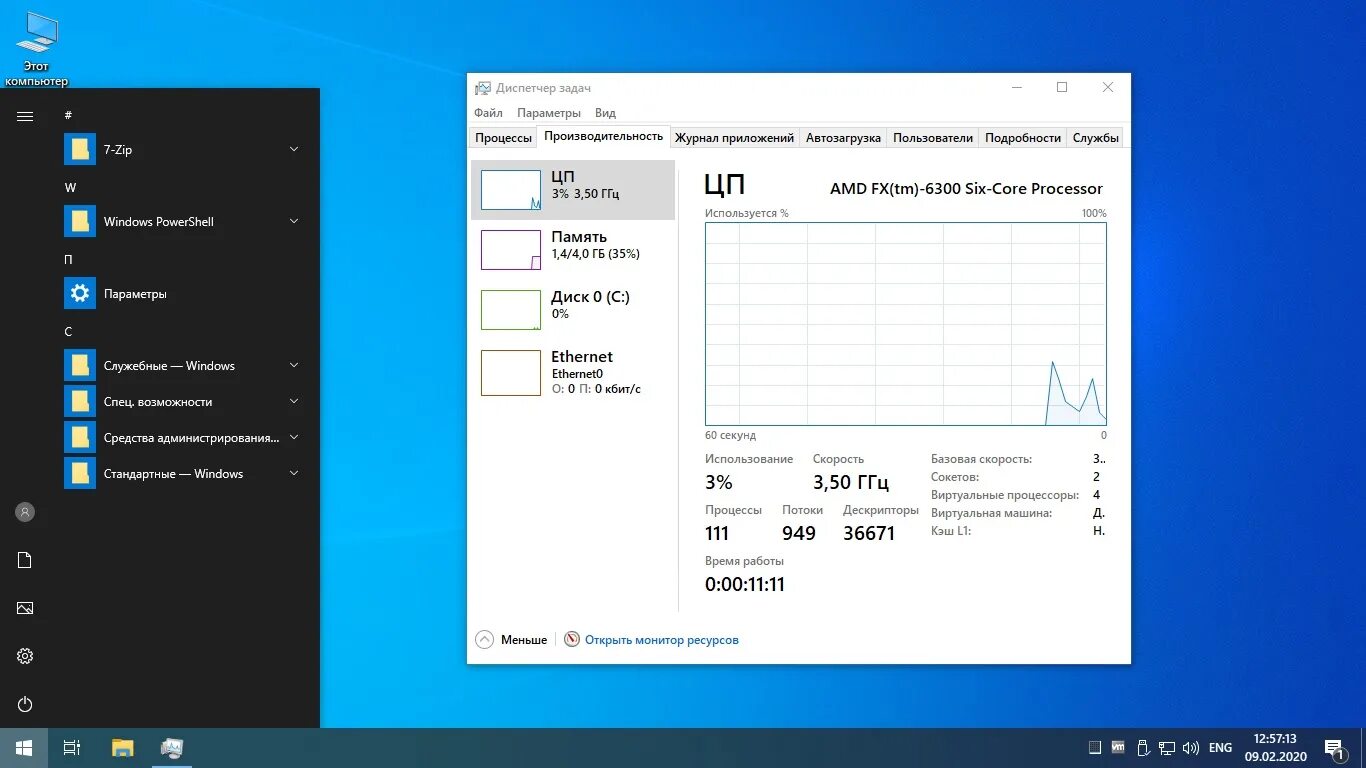Screen dimensions: 1366x768
Task: Open Settings gear in Start sidebar
Action: (x=25, y=656)
